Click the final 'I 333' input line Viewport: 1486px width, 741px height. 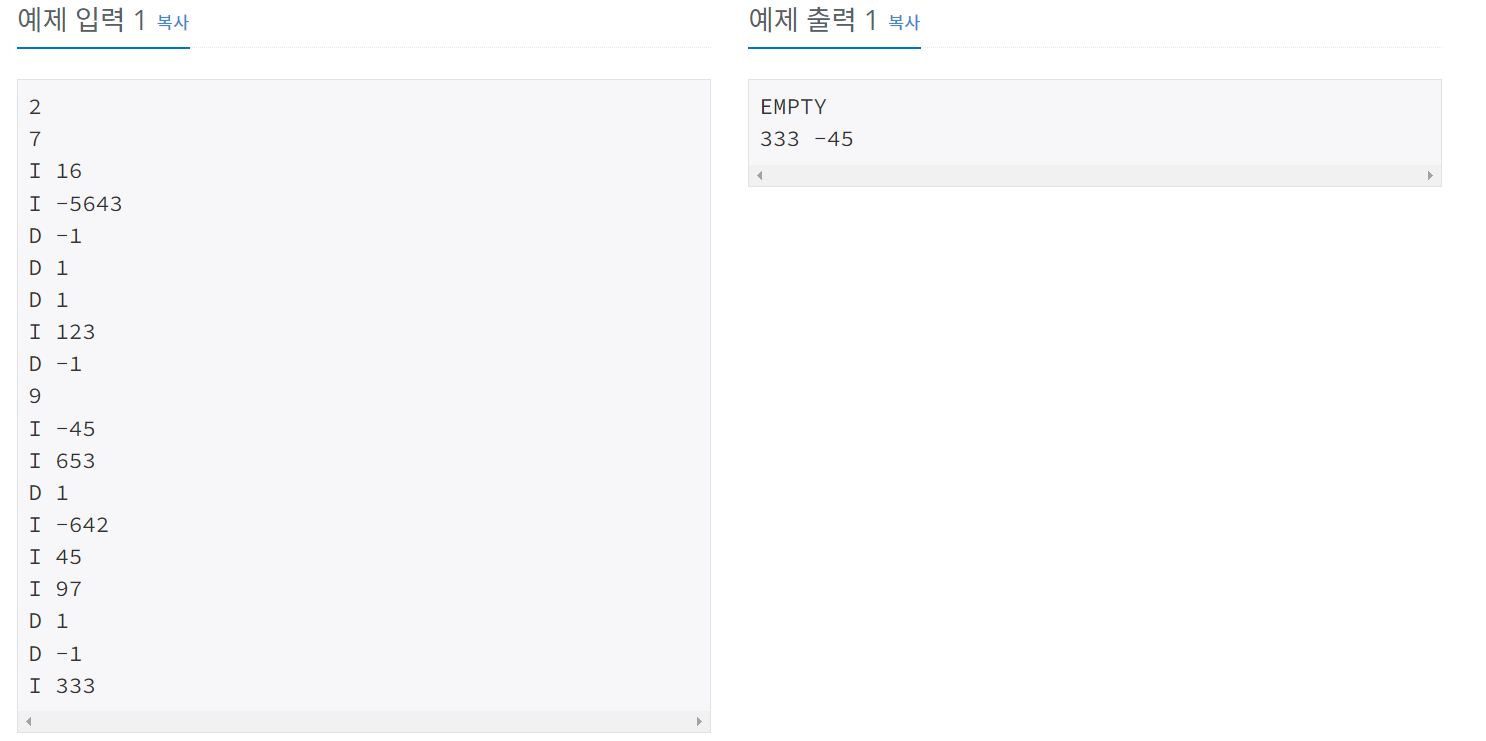pyautogui.click(x=62, y=686)
